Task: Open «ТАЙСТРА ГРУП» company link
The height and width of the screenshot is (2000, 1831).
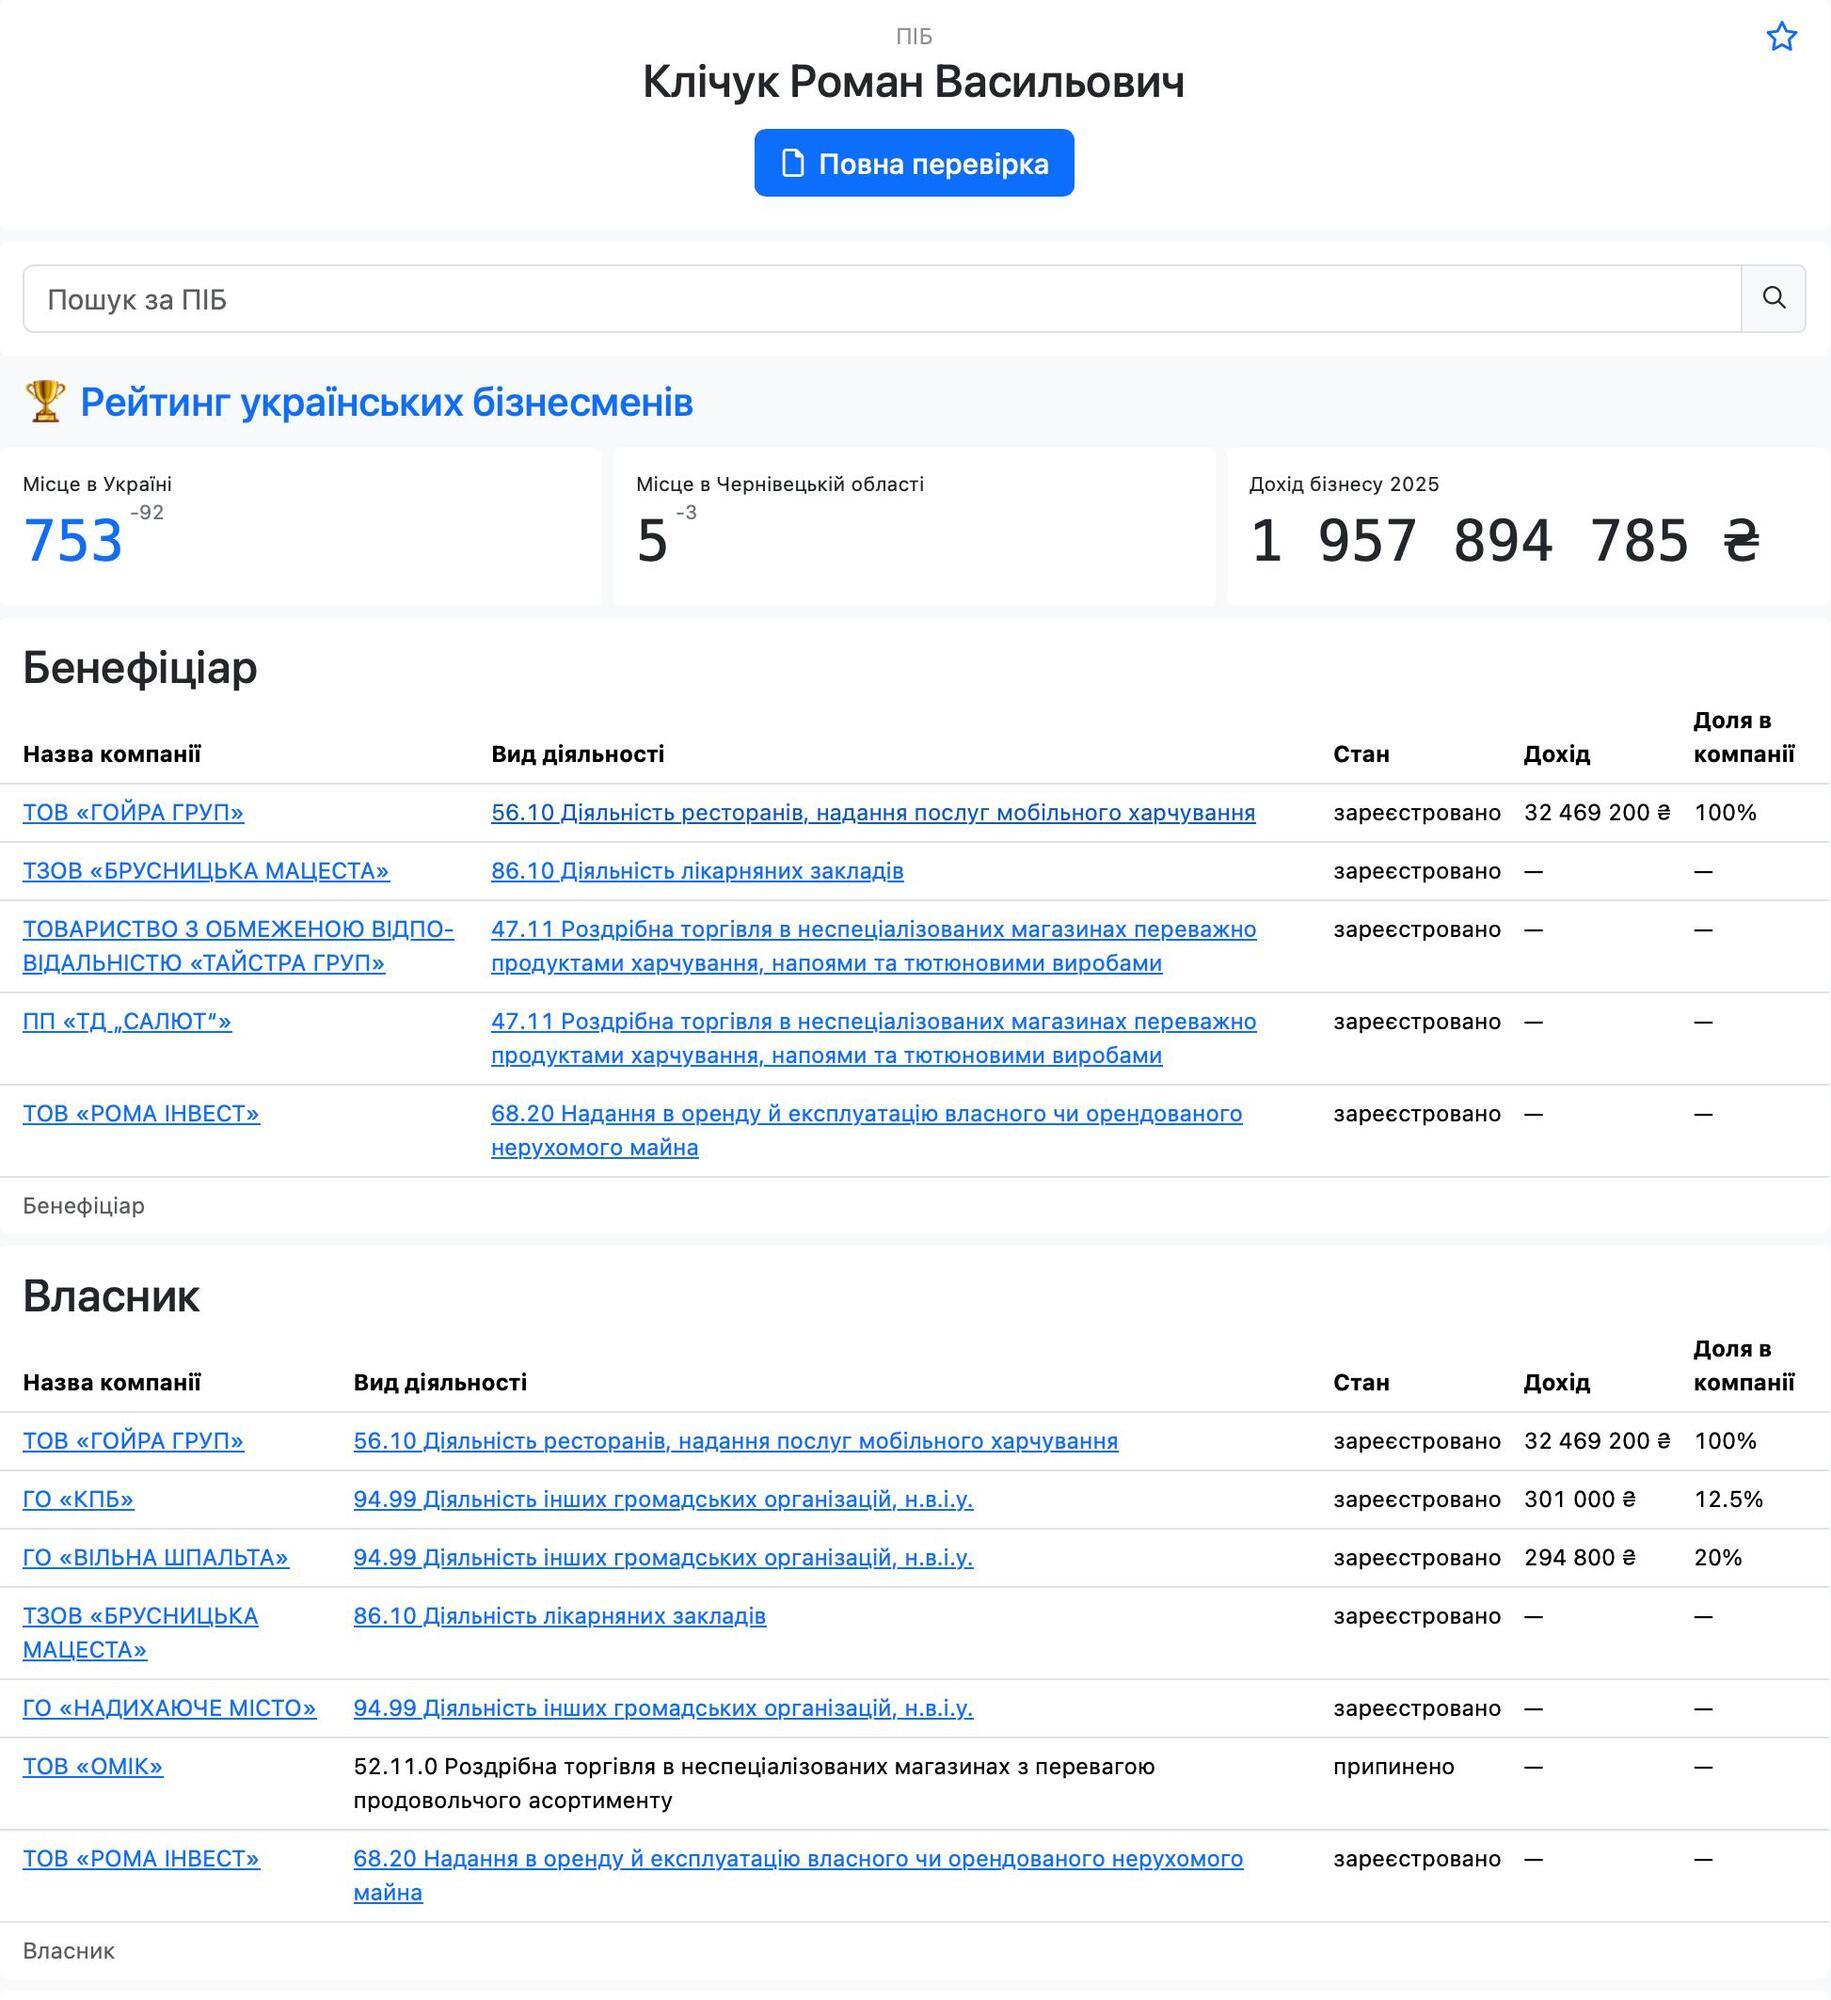Action: pyautogui.click(x=238, y=946)
